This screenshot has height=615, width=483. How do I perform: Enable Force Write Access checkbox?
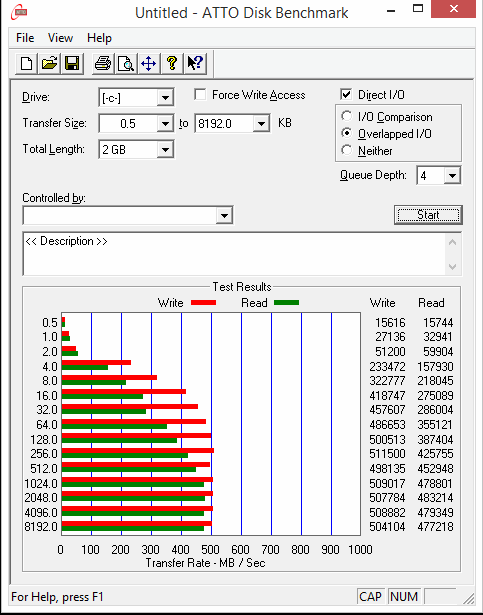tap(200, 95)
